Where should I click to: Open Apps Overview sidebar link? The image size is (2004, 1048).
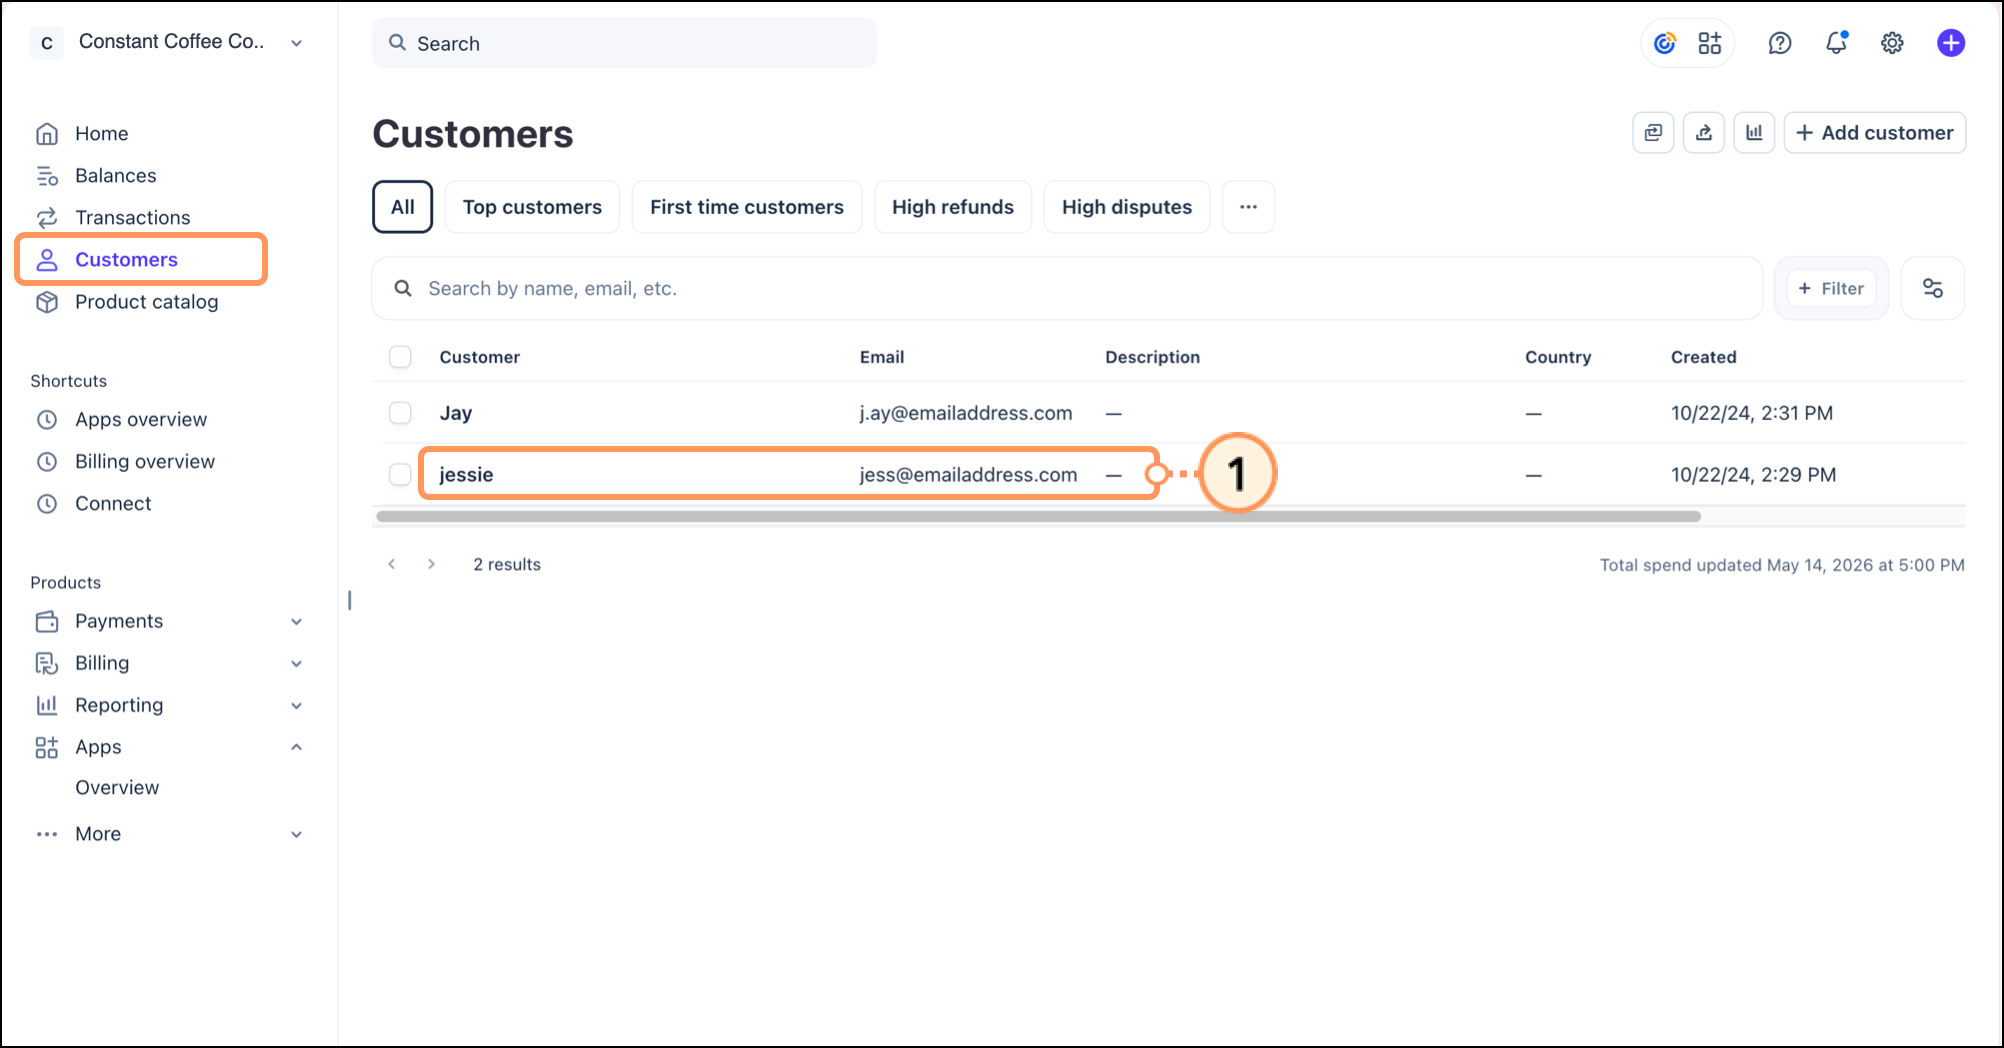click(117, 788)
